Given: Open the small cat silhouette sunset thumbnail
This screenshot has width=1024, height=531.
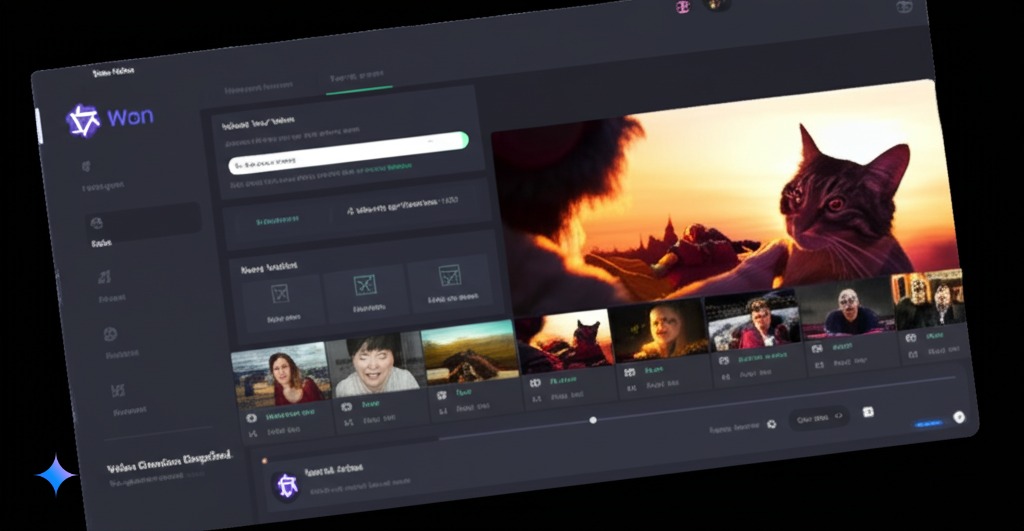Looking at the screenshot, I should 564,342.
